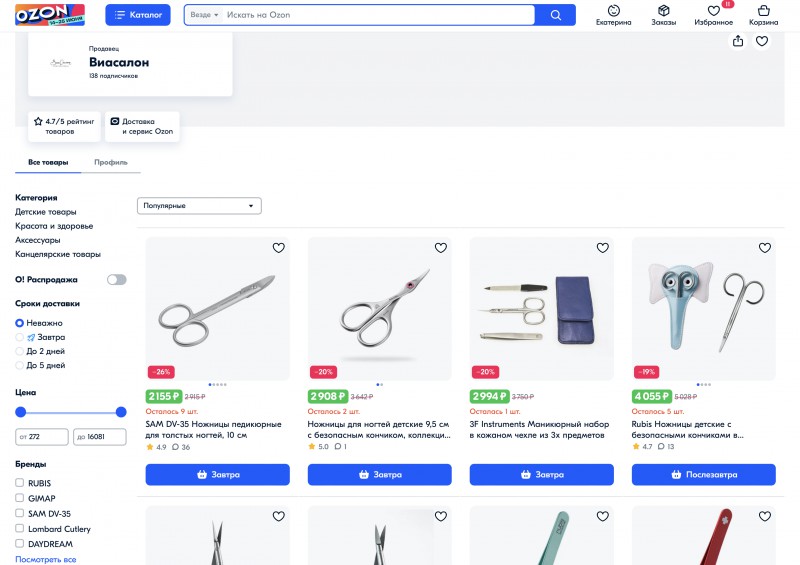Open the 4.7/5 рейтинг товаров badge
Image resolution: width=800 pixels, height=565 pixels.
pyautogui.click(x=64, y=126)
